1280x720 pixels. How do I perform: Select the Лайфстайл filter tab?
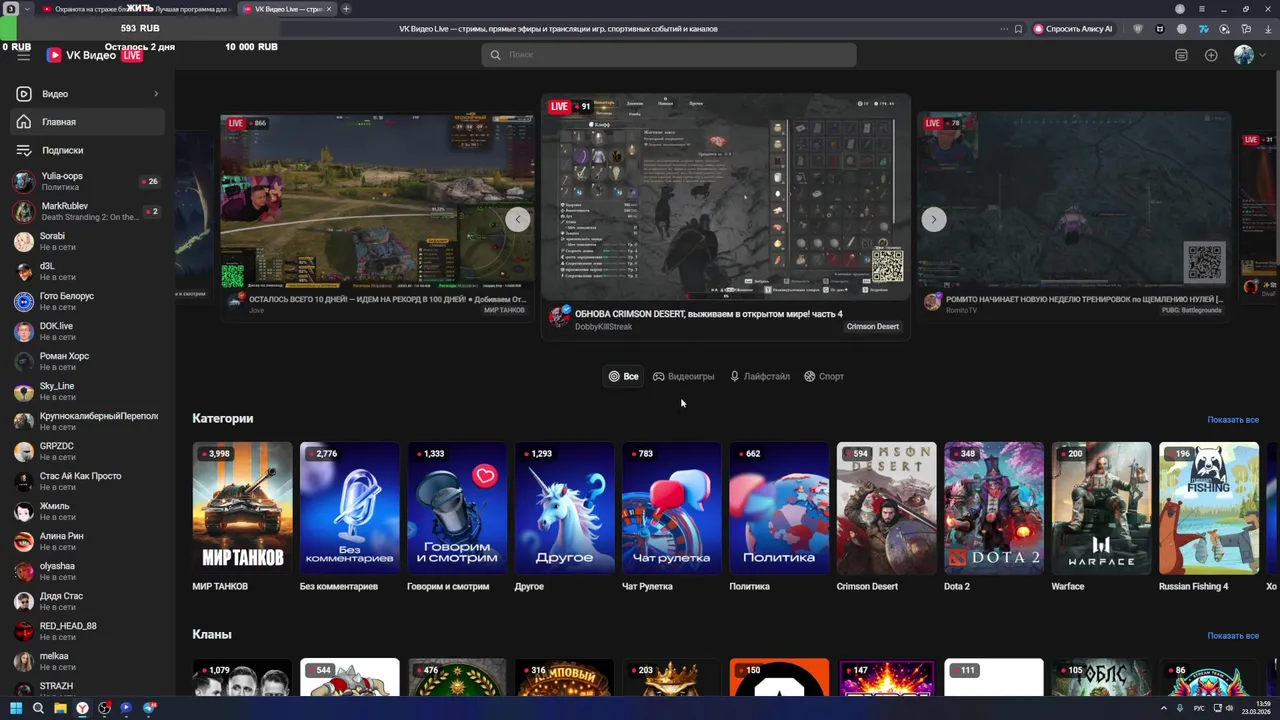click(x=760, y=377)
